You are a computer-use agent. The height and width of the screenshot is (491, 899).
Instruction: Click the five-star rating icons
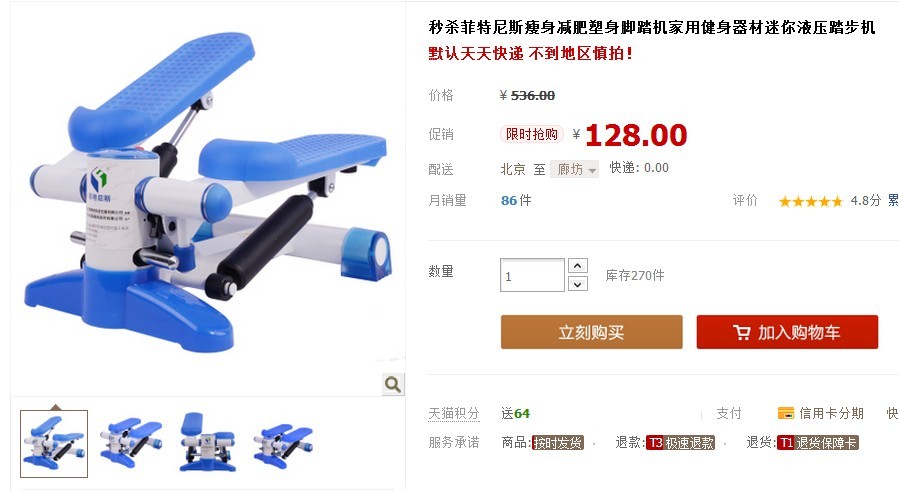811,201
